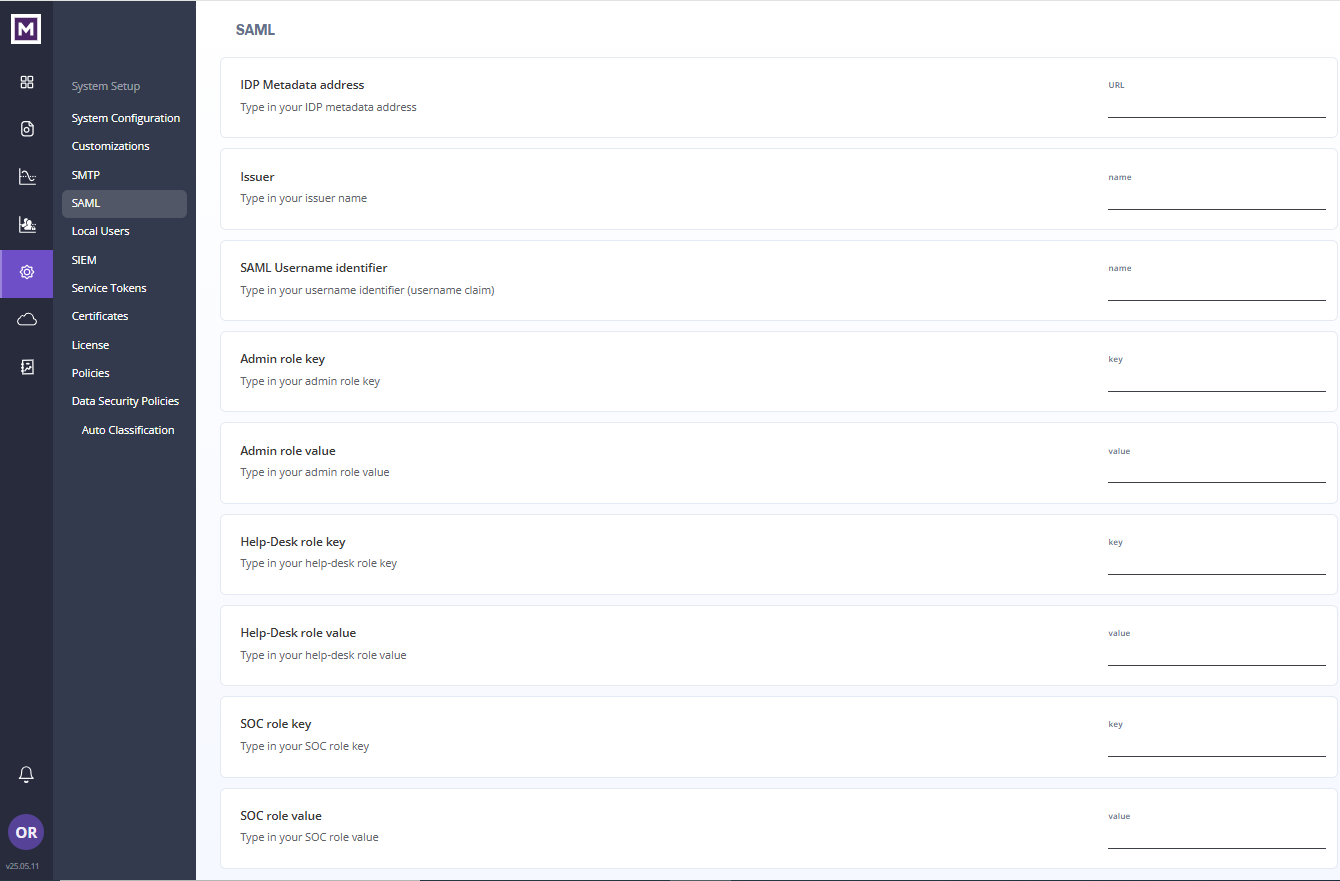Open the OR user avatar
Viewport: 1340px width, 881px height.
coord(26,832)
